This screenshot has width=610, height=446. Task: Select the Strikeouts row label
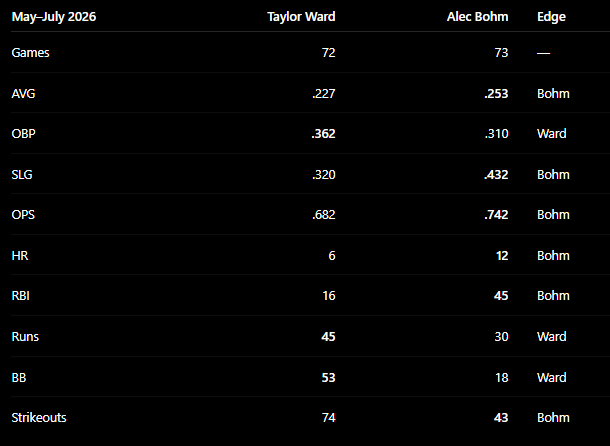tap(39, 418)
